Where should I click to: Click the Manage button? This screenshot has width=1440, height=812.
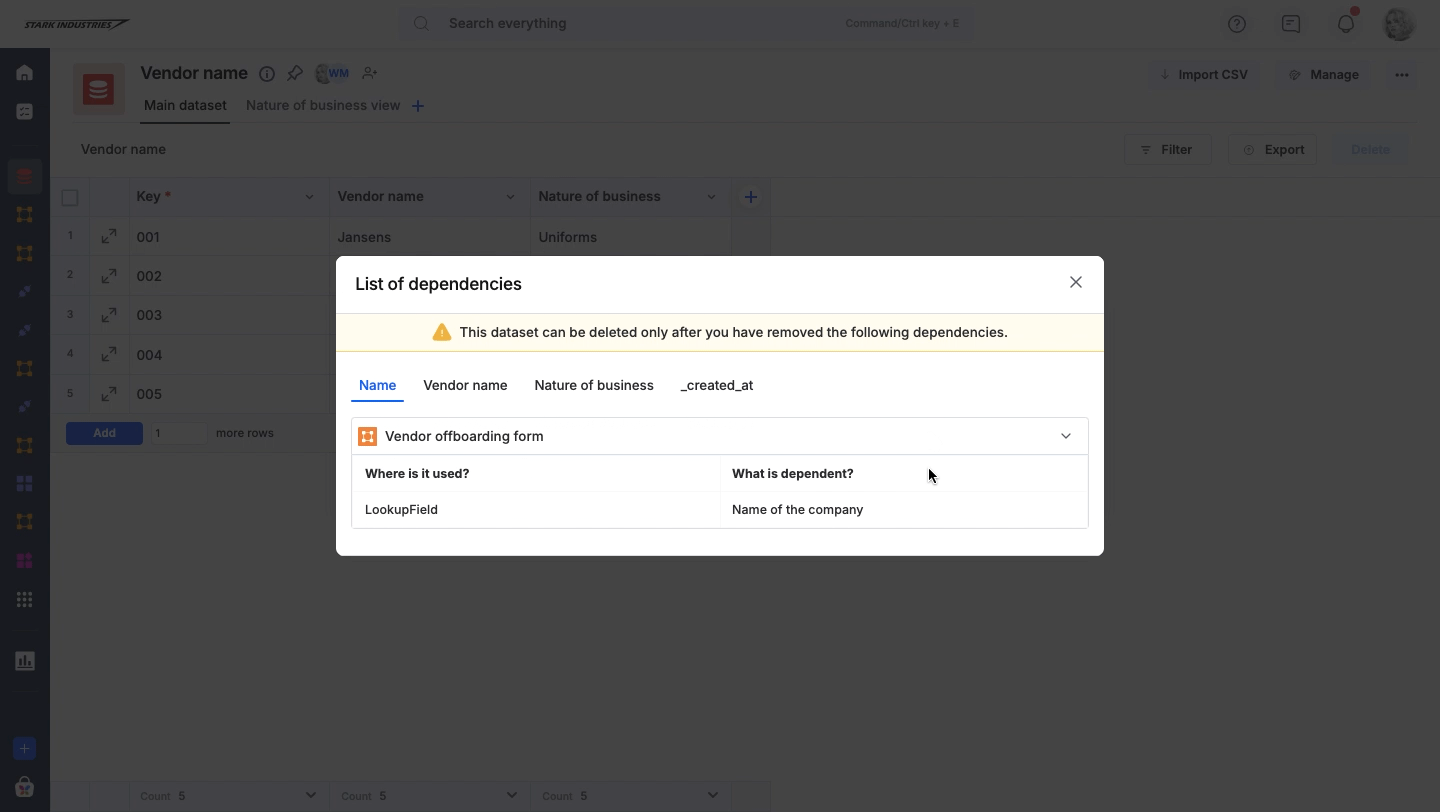pos(1324,75)
